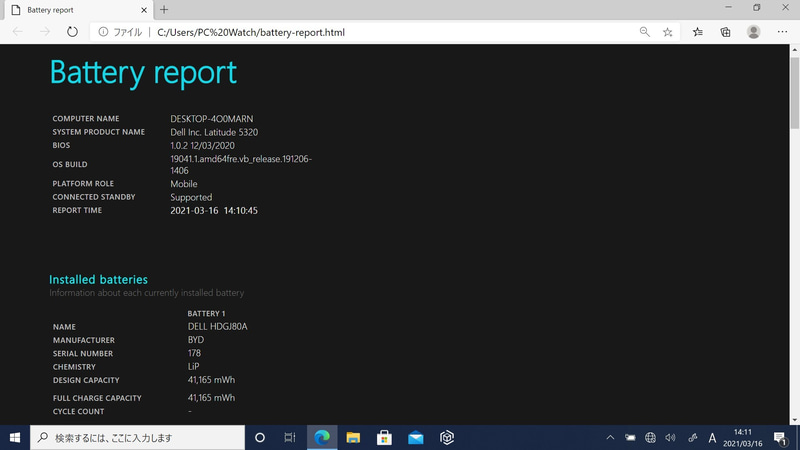The height and width of the screenshot is (450, 800).
Task: Select battery name DELL HDGJ80A
Action: tap(217, 327)
